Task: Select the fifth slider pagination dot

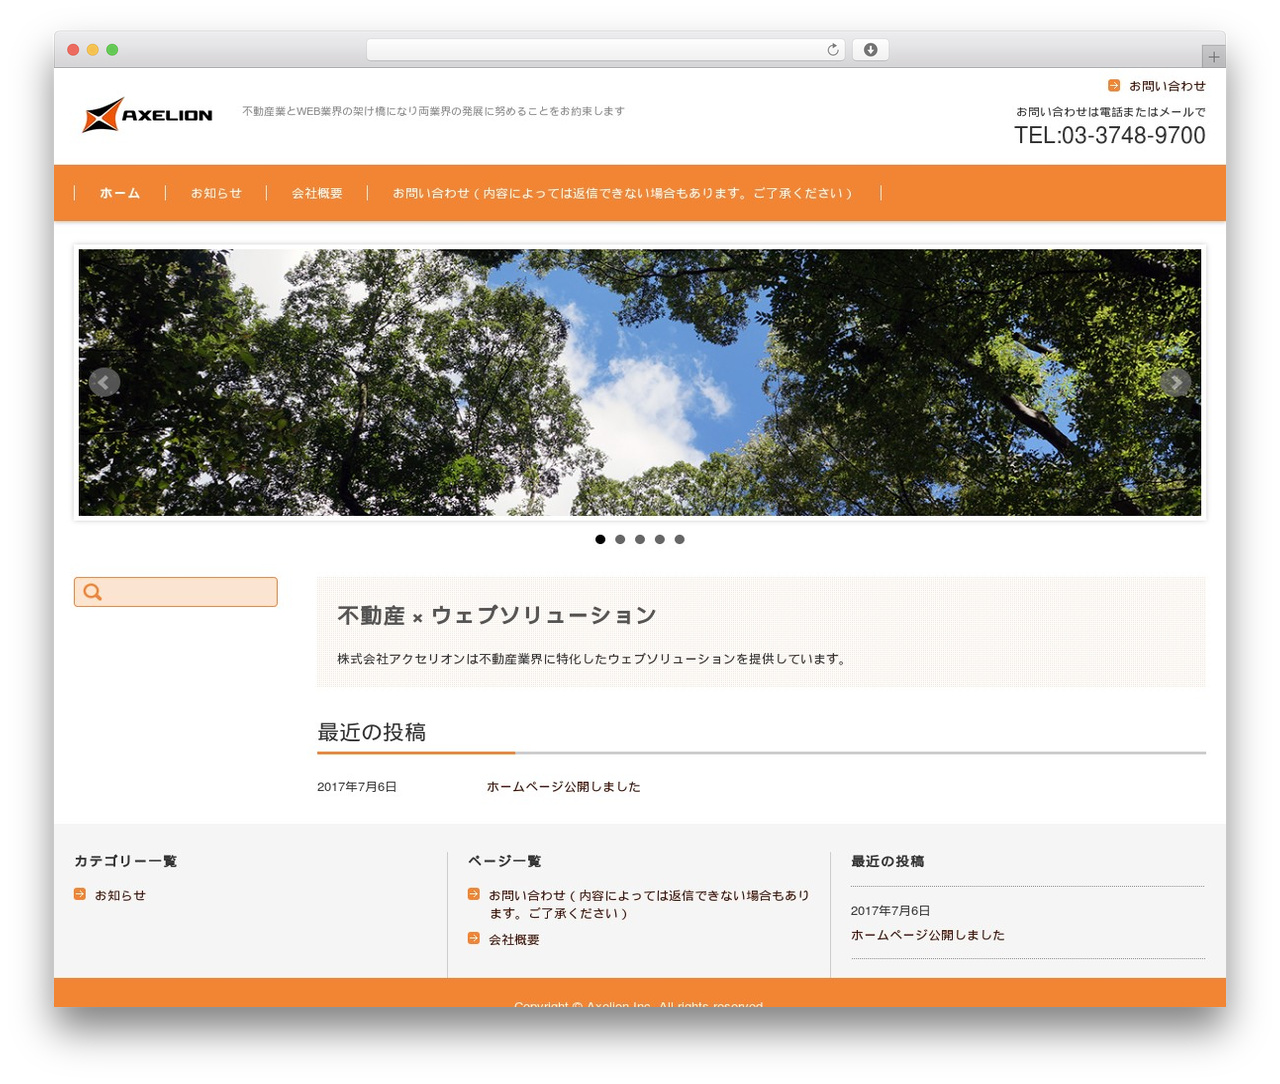Action: tap(680, 539)
